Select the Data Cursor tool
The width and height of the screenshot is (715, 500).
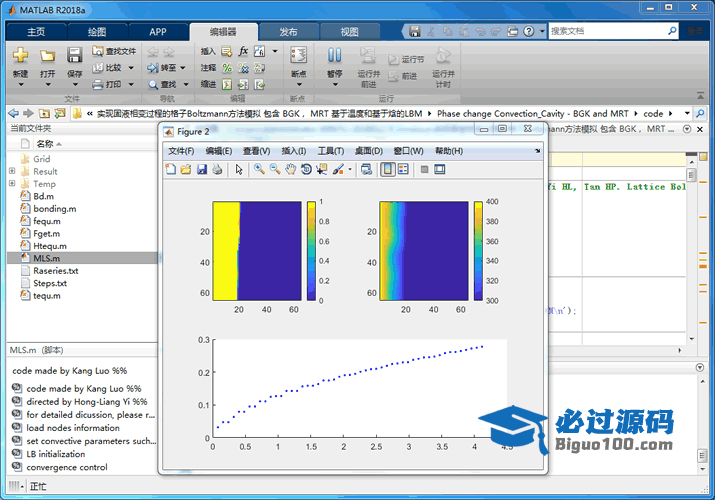(321, 170)
